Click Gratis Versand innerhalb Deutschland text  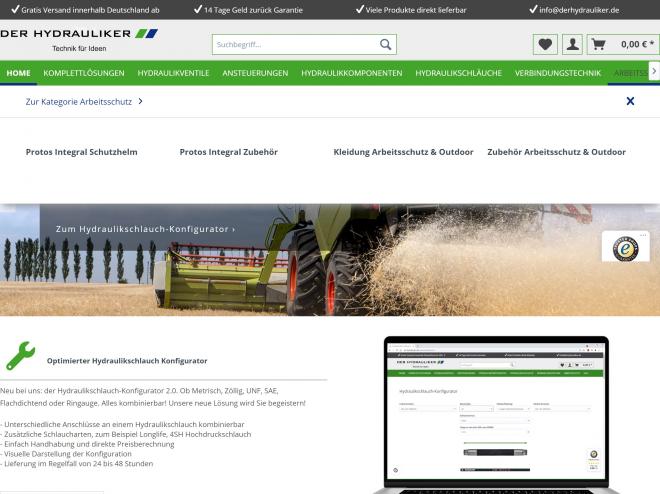pyautogui.click(x=90, y=10)
